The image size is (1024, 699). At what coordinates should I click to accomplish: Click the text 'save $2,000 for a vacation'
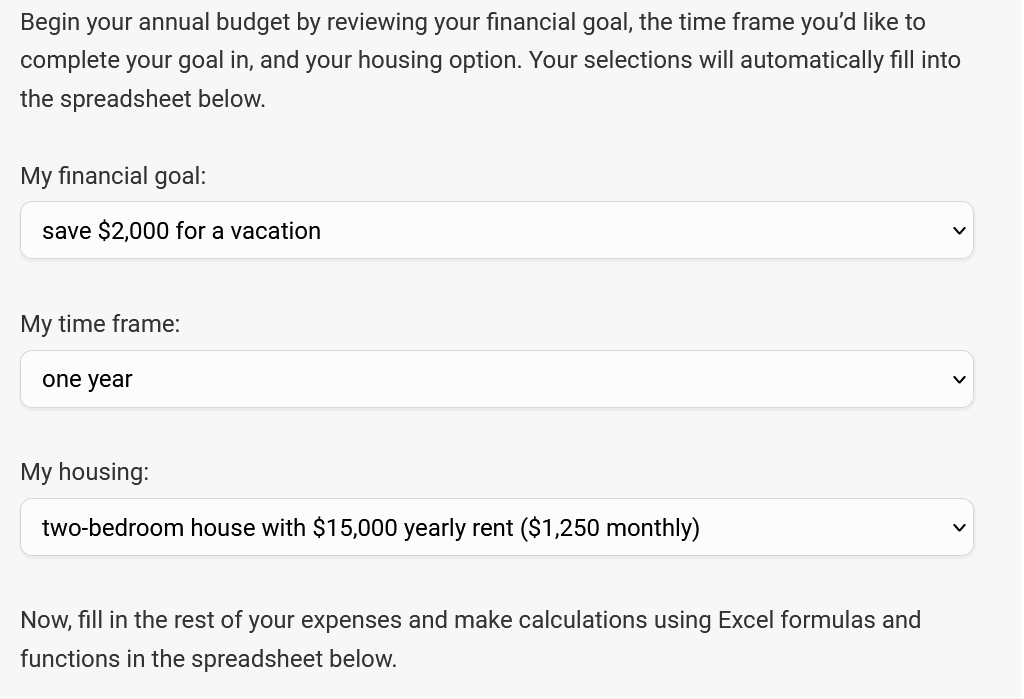coord(181,230)
